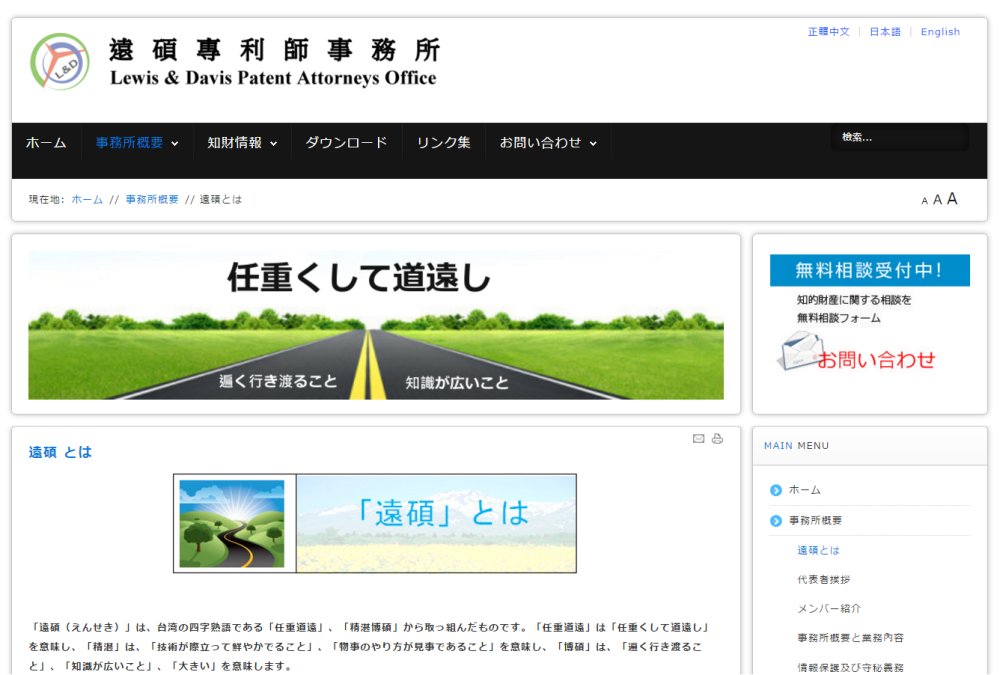Select the medium font size A

(x=937, y=200)
